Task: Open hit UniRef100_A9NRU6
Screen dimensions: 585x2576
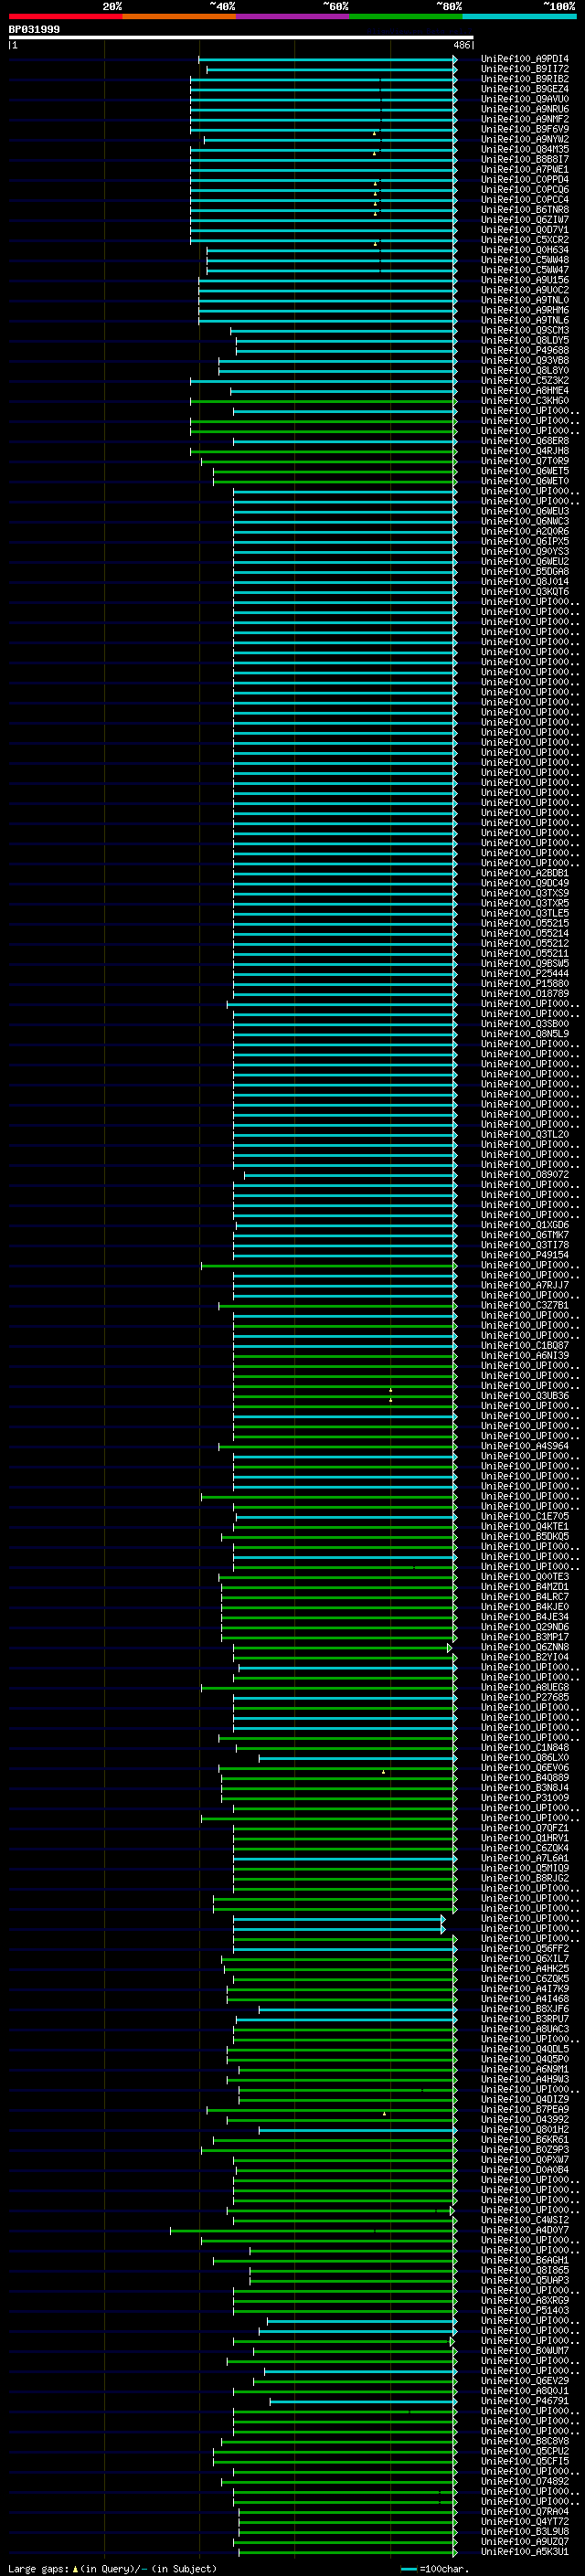Action: pos(525,109)
